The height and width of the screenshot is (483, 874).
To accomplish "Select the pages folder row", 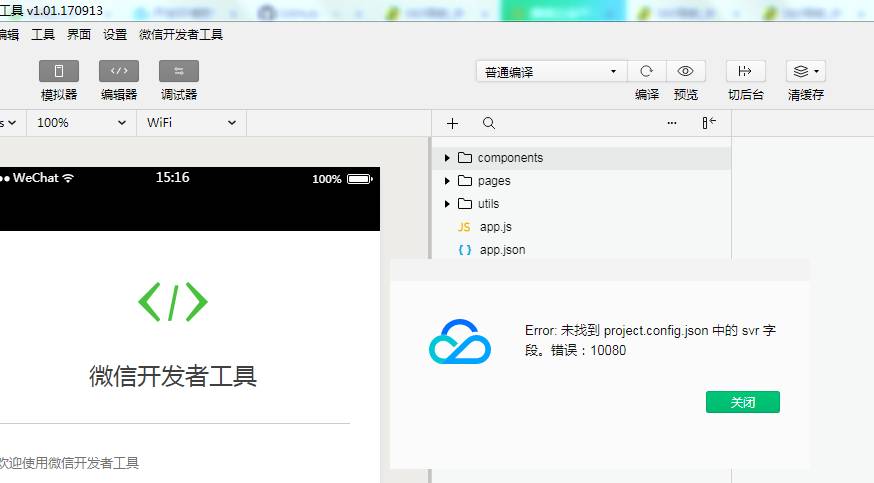I will tap(582, 181).
